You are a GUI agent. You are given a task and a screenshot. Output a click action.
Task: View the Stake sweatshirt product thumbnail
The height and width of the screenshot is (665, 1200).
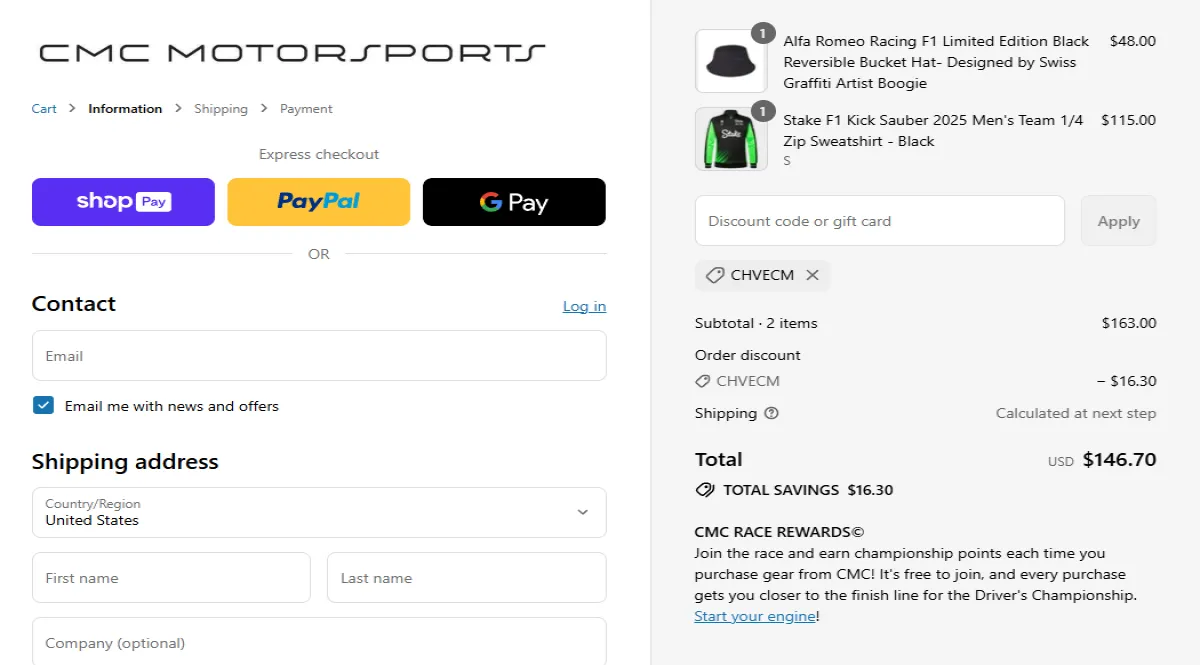(731, 139)
